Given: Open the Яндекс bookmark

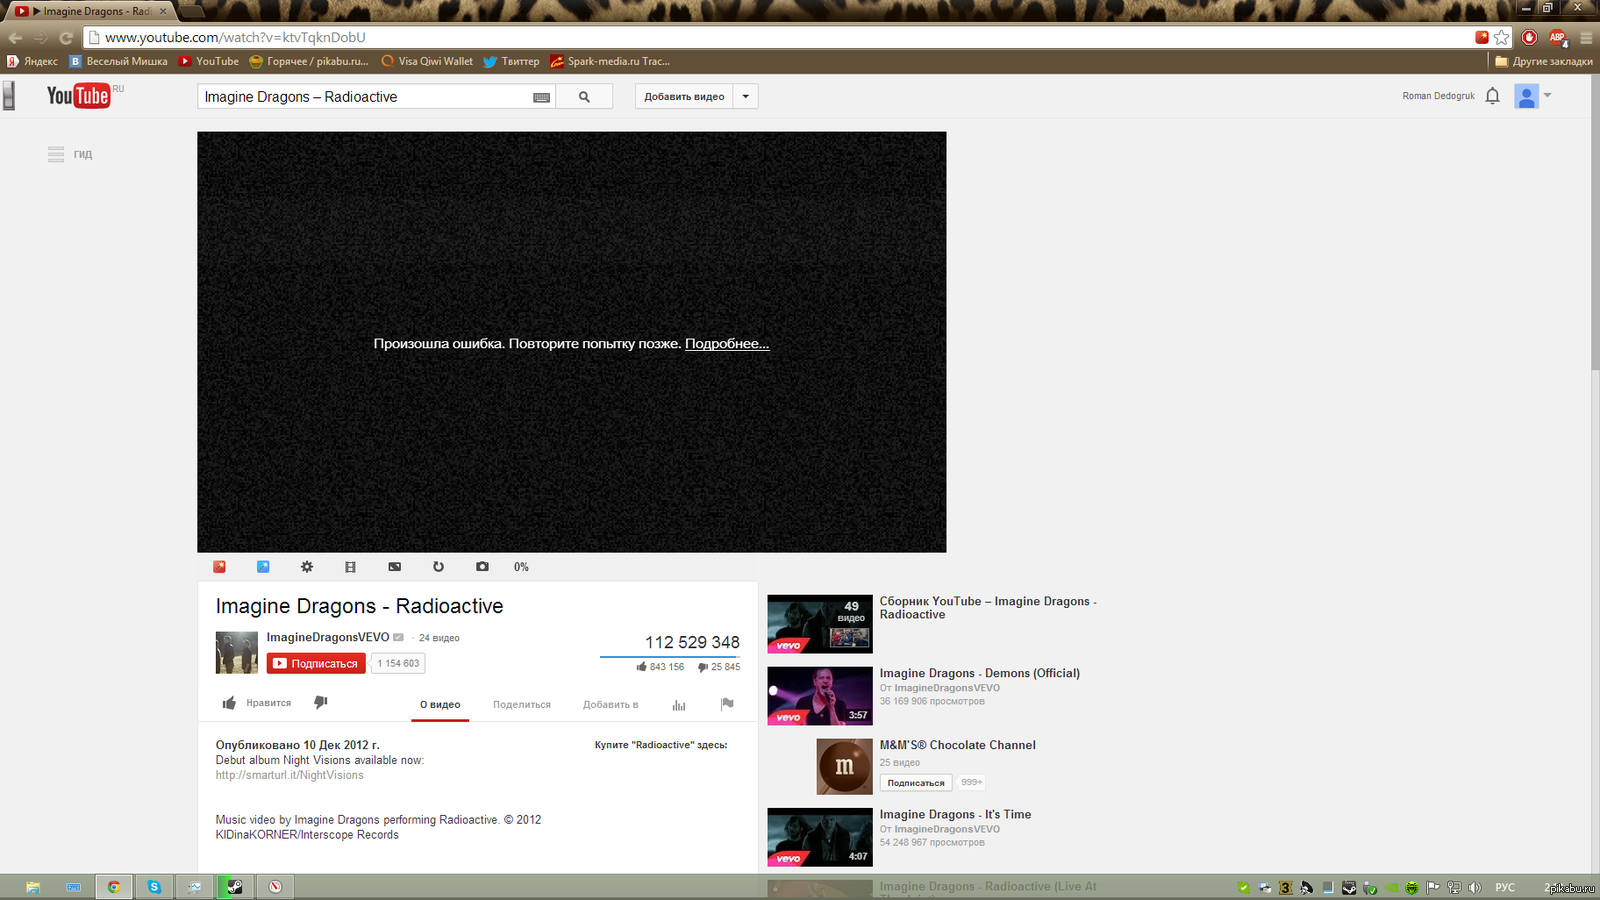Looking at the screenshot, I should 33,61.
